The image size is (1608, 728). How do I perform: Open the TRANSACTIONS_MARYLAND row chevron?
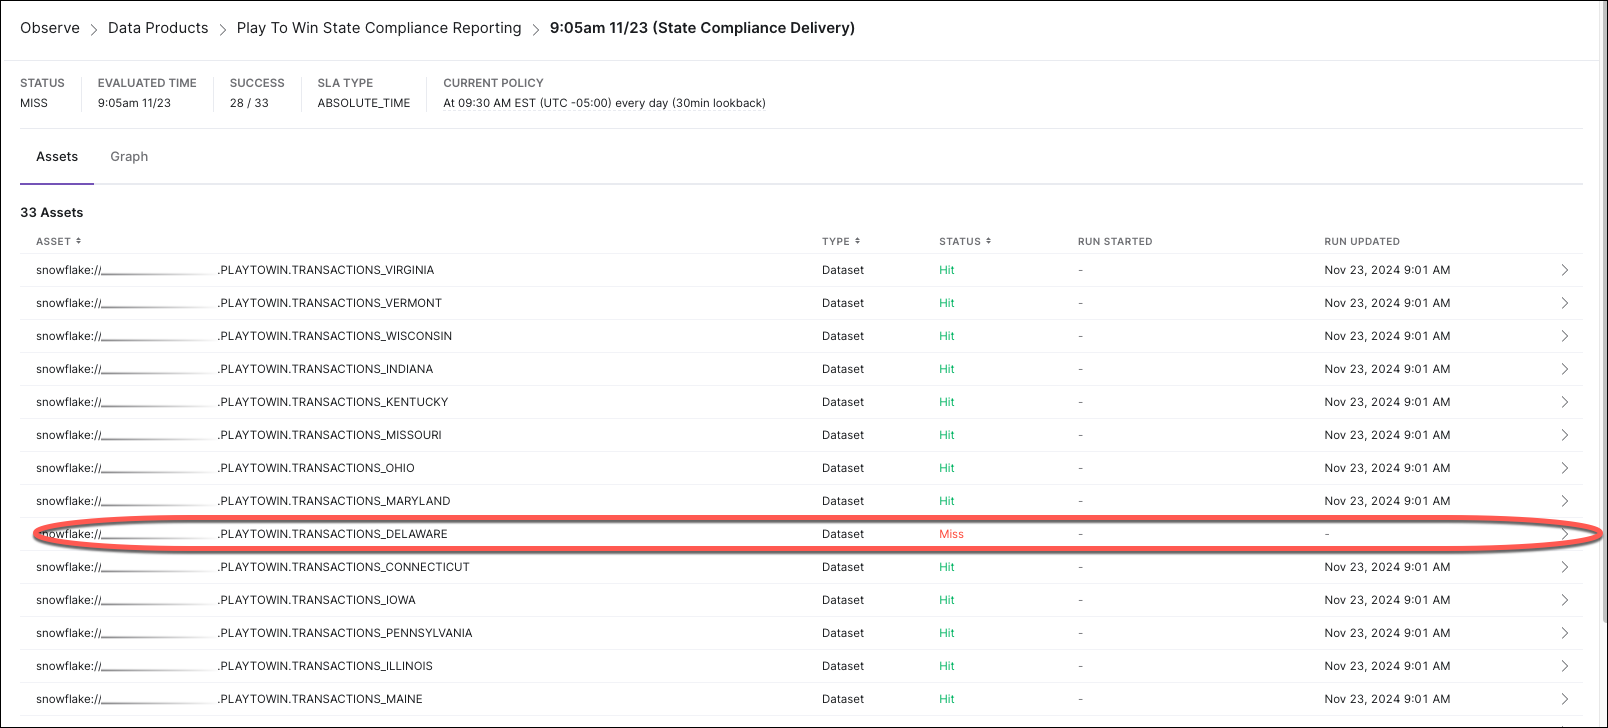point(1564,501)
